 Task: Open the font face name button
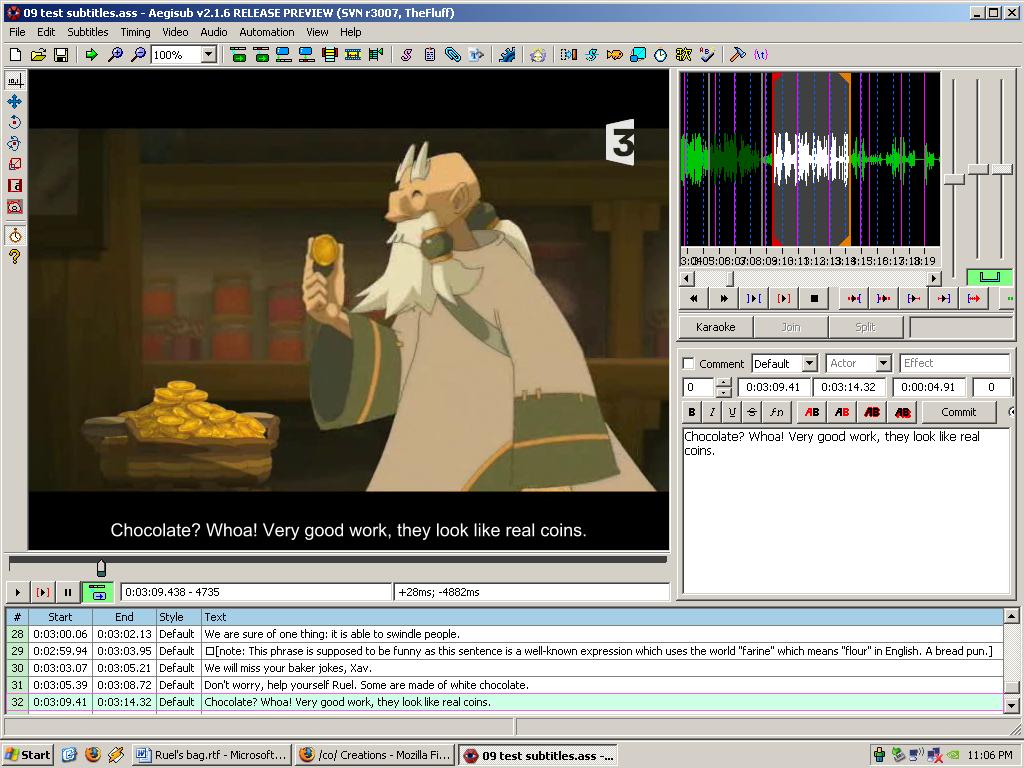point(776,412)
